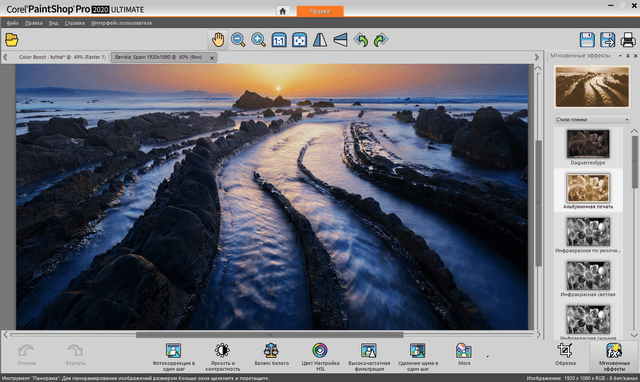Expand toolbar overflow arrow beside More
The image size is (640, 382).
(x=487, y=356)
